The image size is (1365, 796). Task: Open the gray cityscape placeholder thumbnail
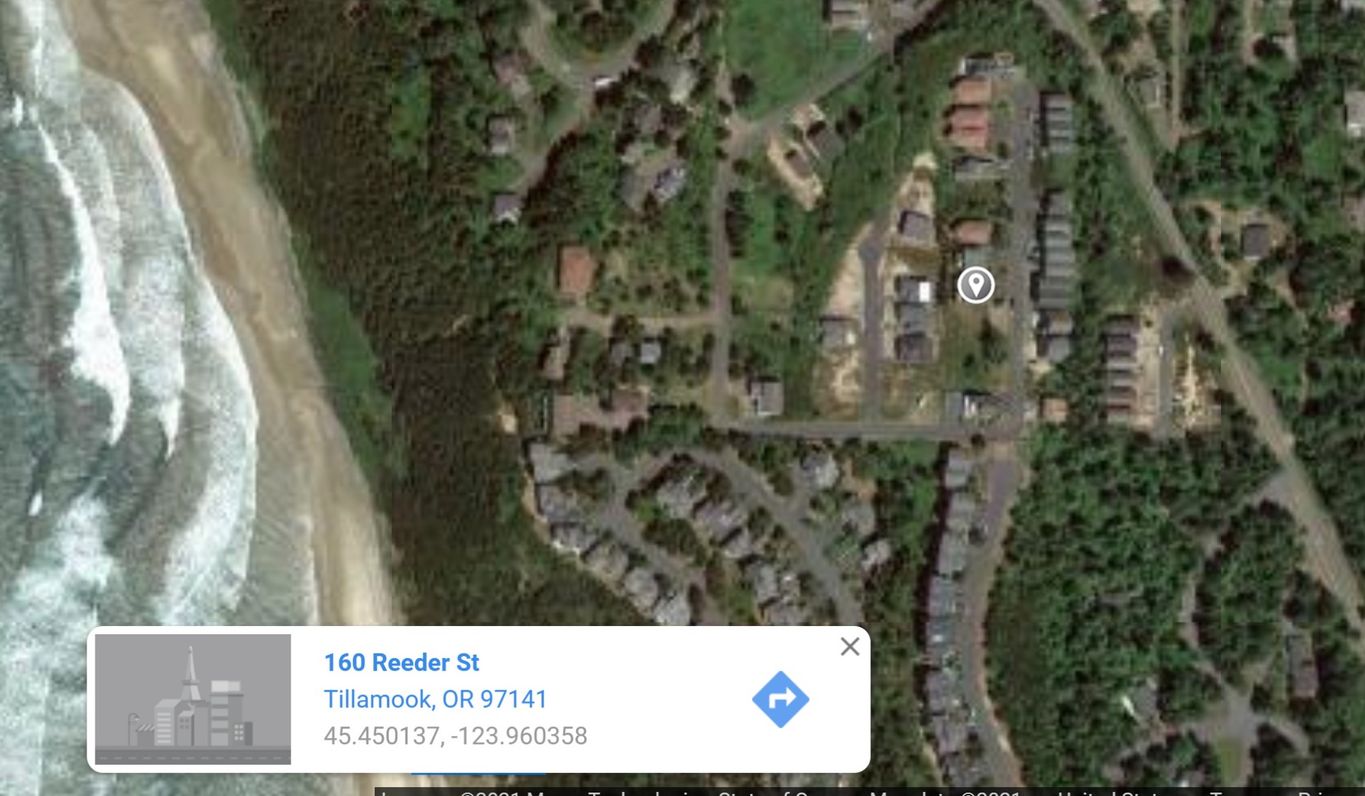click(193, 699)
